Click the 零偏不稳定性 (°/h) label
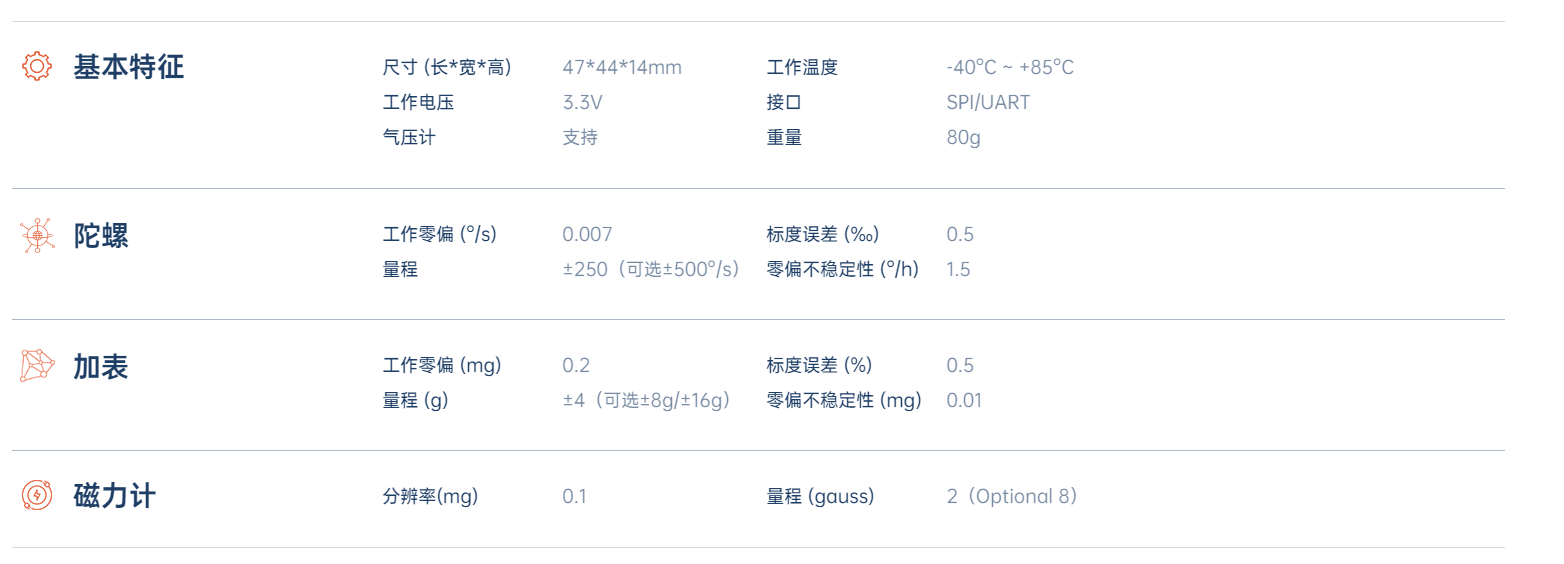 [843, 269]
